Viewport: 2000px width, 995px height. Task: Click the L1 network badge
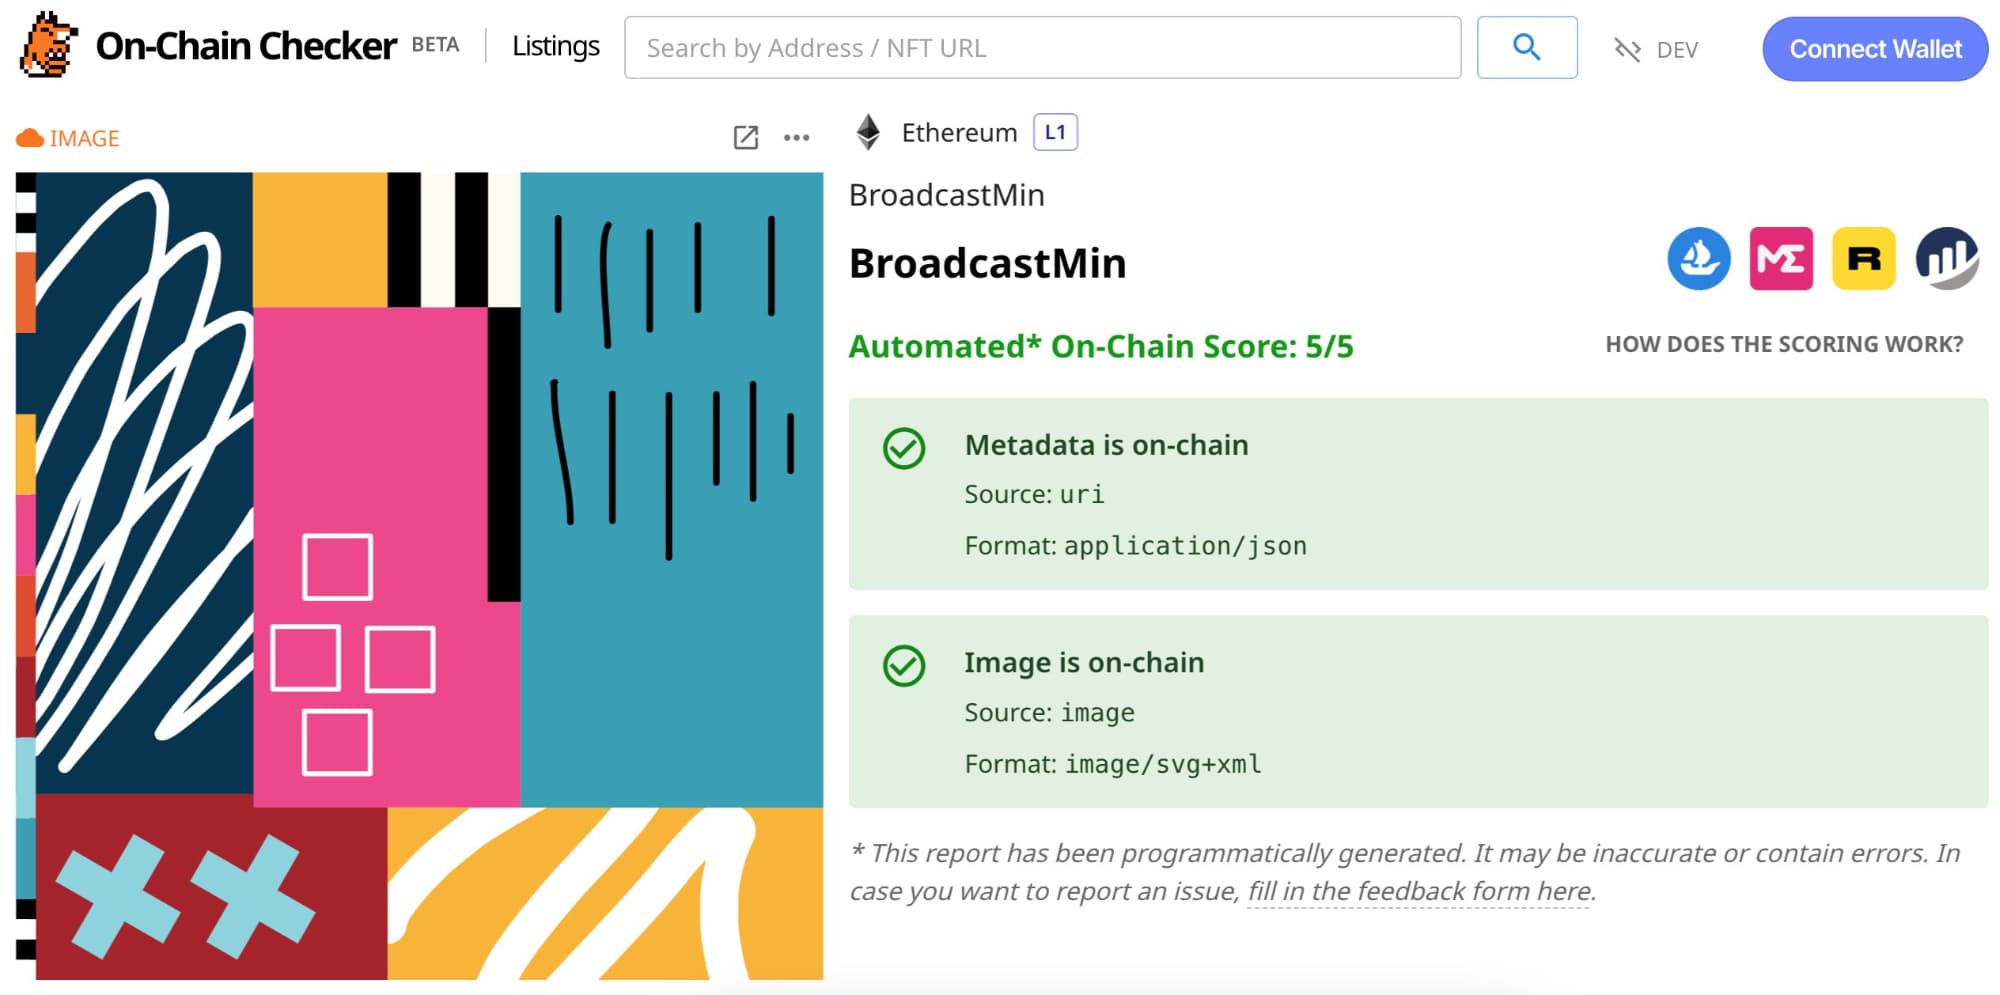point(1054,132)
